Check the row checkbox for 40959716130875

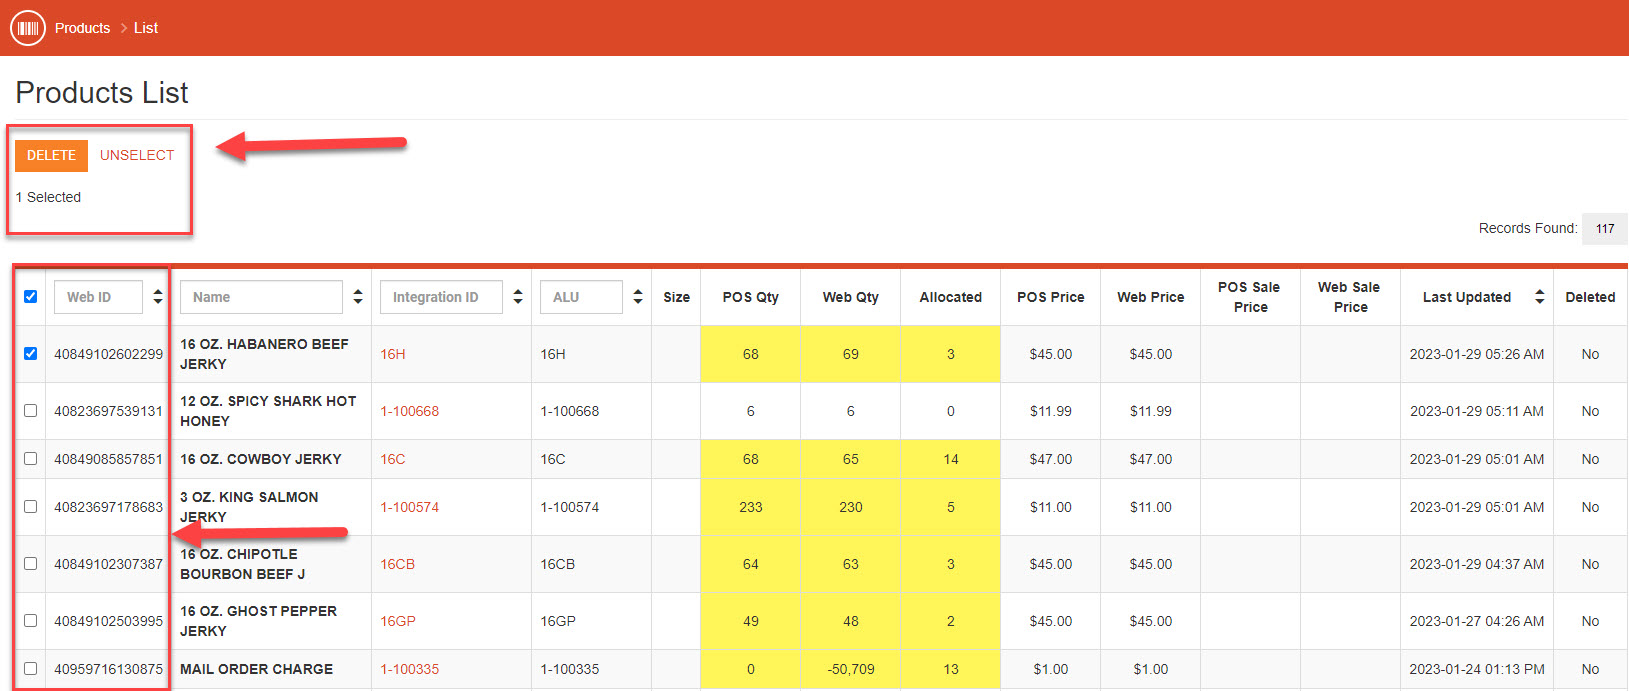[x=30, y=668]
